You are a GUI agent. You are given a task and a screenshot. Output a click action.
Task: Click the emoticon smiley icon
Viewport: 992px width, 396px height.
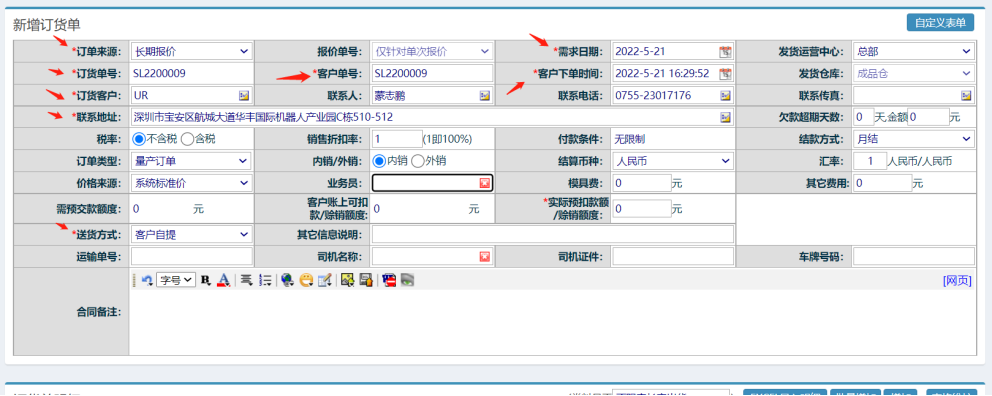[x=306, y=280]
